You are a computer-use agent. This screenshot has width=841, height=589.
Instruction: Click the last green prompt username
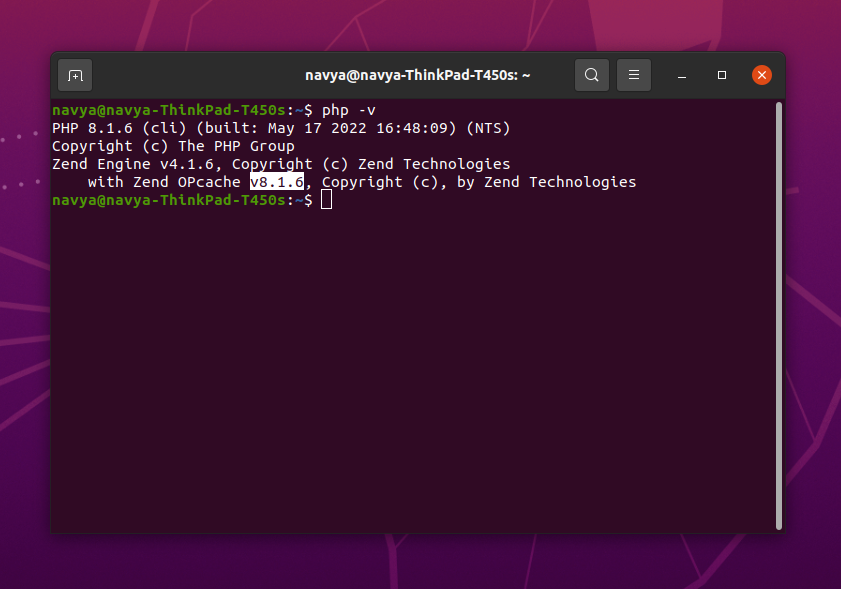click(x=169, y=200)
